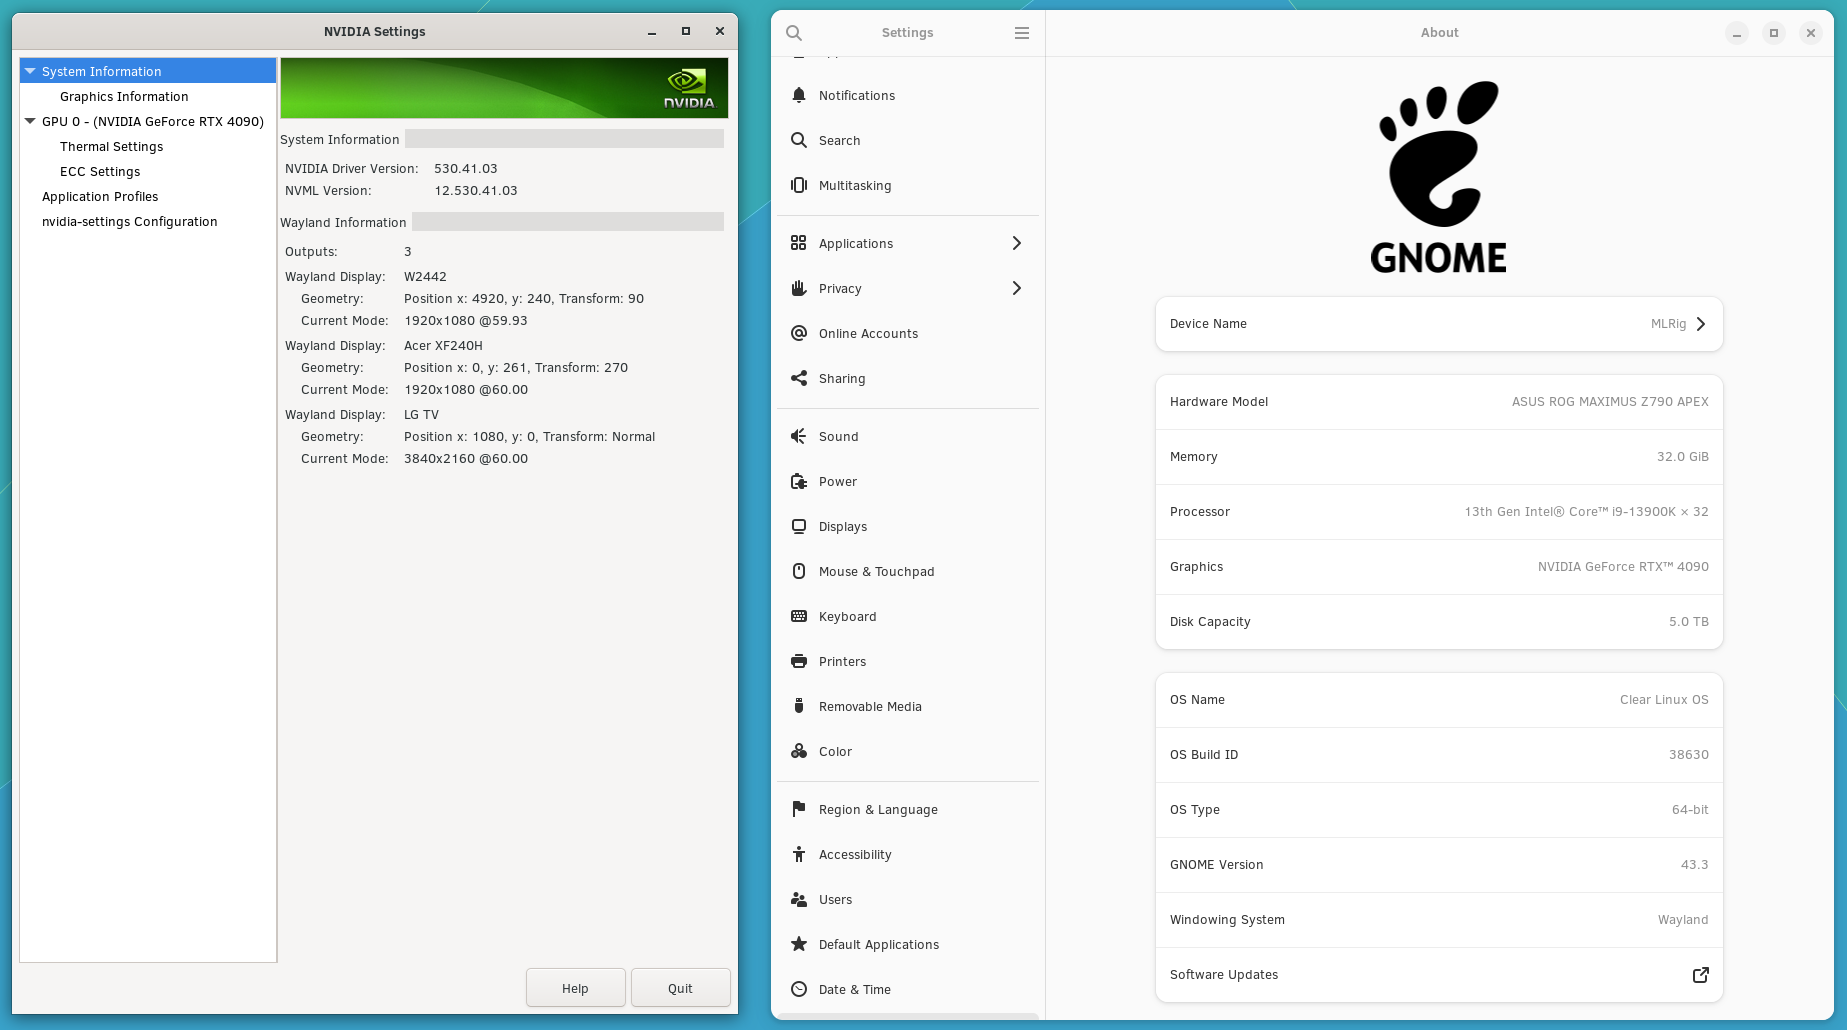The width and height of the screenshot is (1847, 1030).
Task: Click the OS Name value Clear Linux OS
Action: coord(1664,700)
